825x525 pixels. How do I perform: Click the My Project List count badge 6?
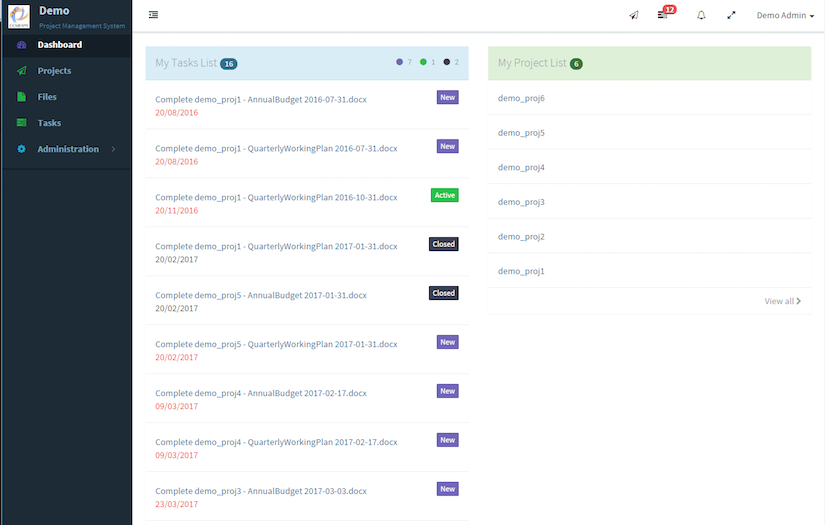click(x=576, y=64)
